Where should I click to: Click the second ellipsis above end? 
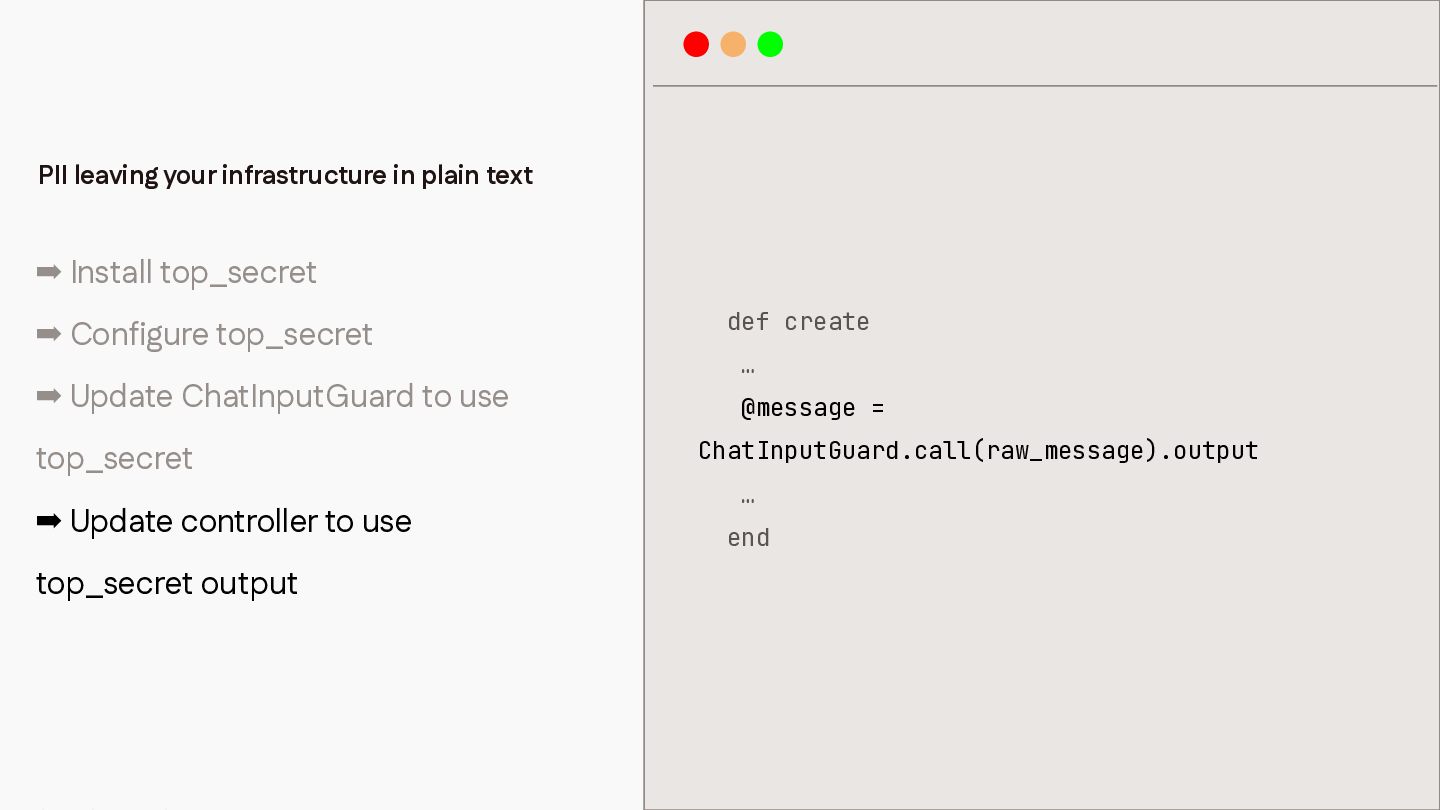(748, 499)
